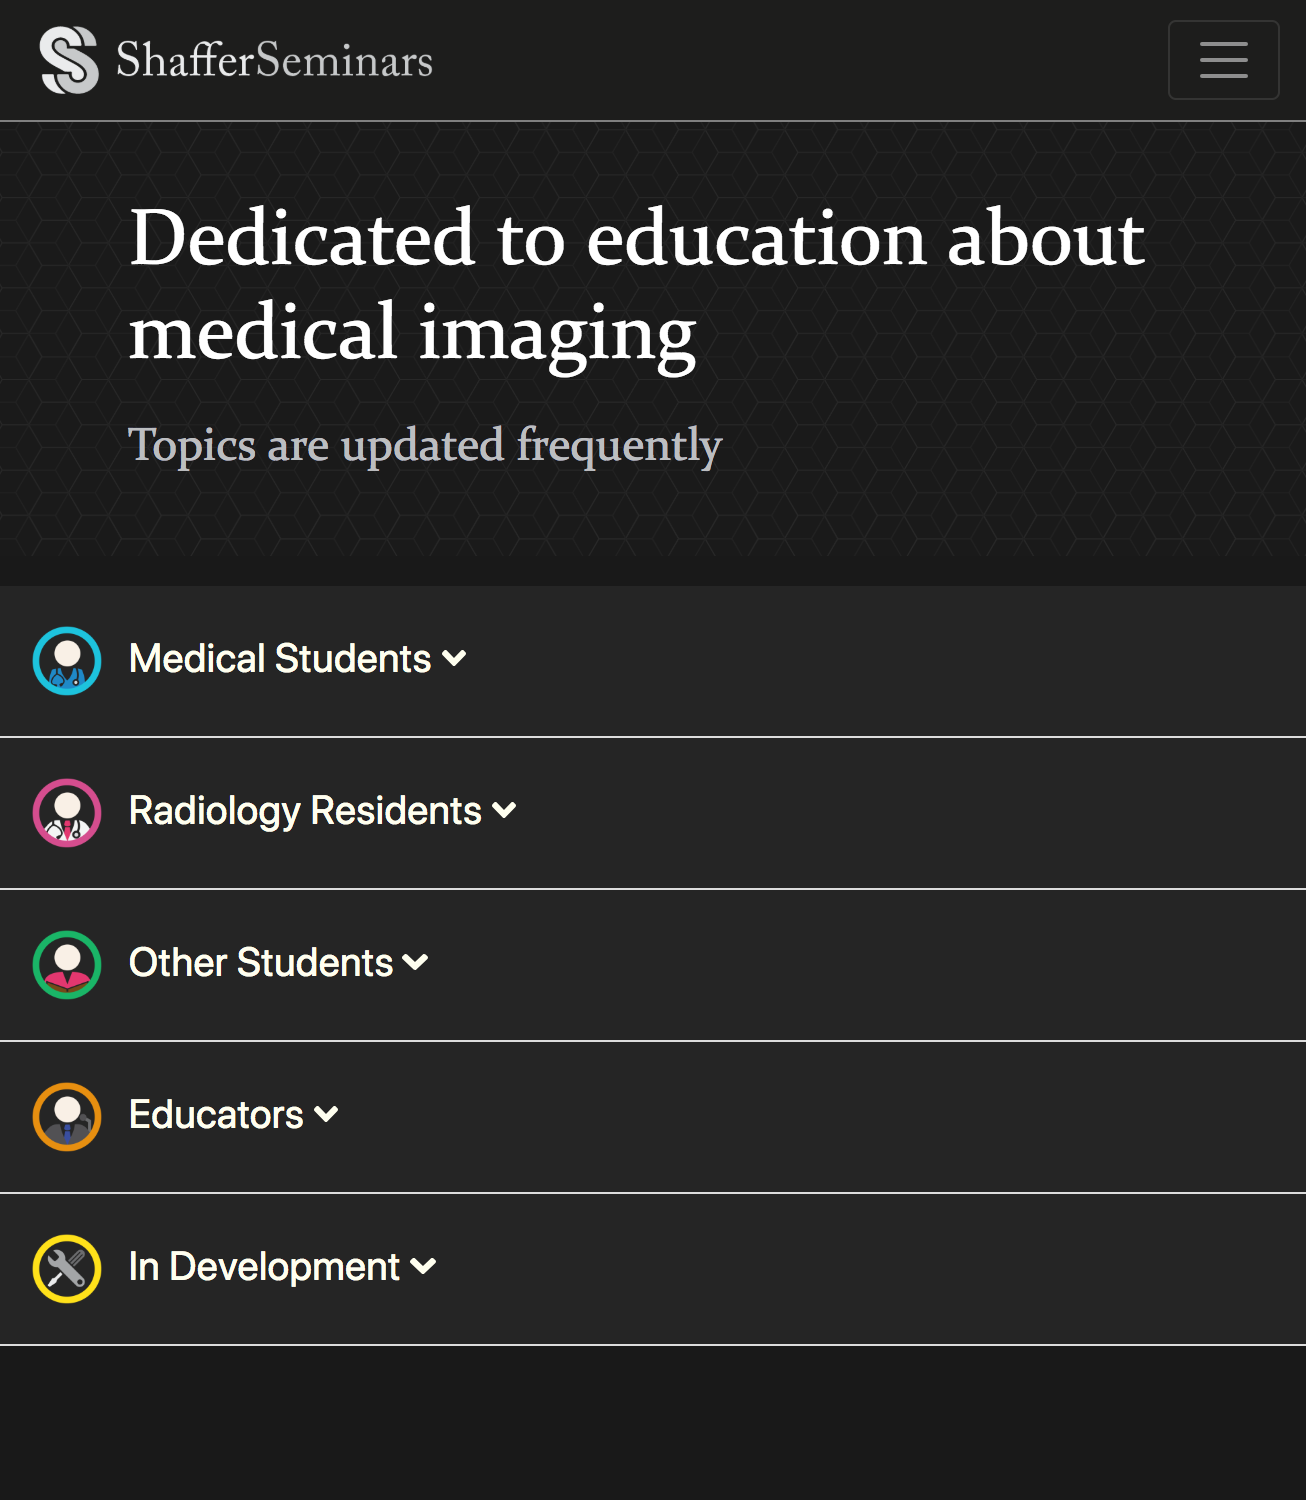This screenshot has height=1500, width=1306.
Task: Click the Other Students green avatar icon
Action: click(x=67, y=965)
